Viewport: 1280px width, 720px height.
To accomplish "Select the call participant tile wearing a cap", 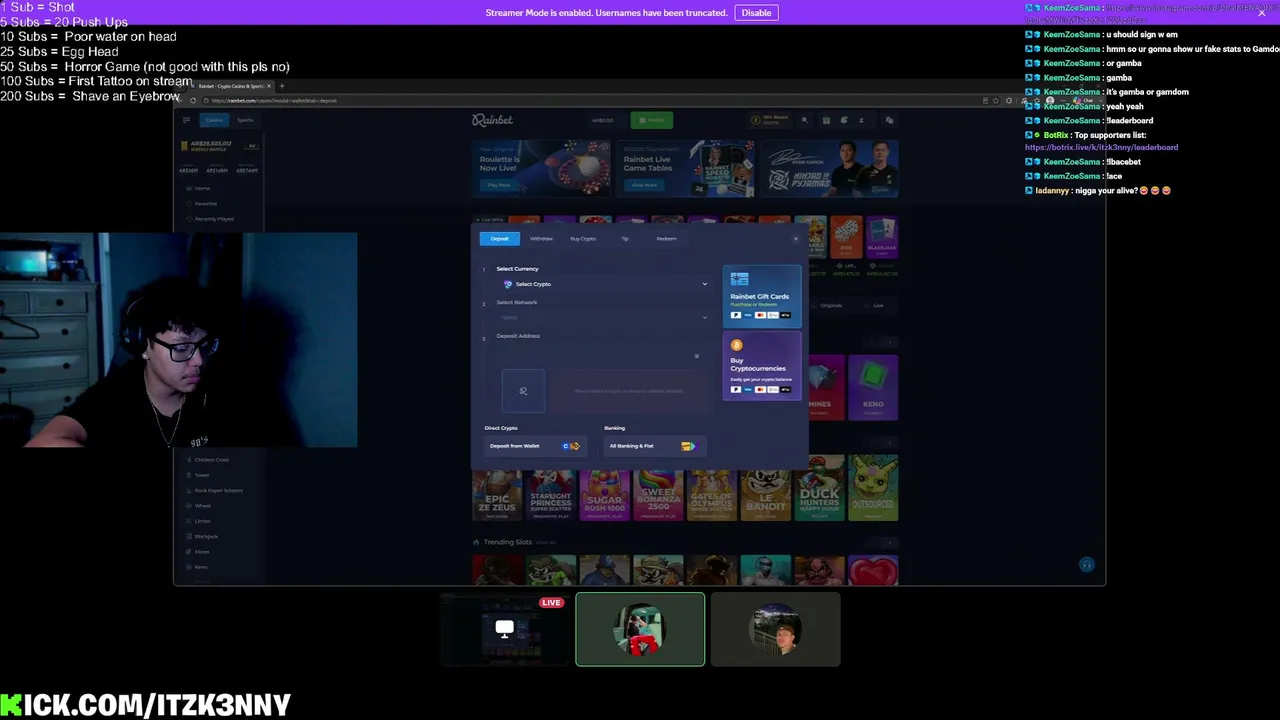I will (x=776, y=629).
